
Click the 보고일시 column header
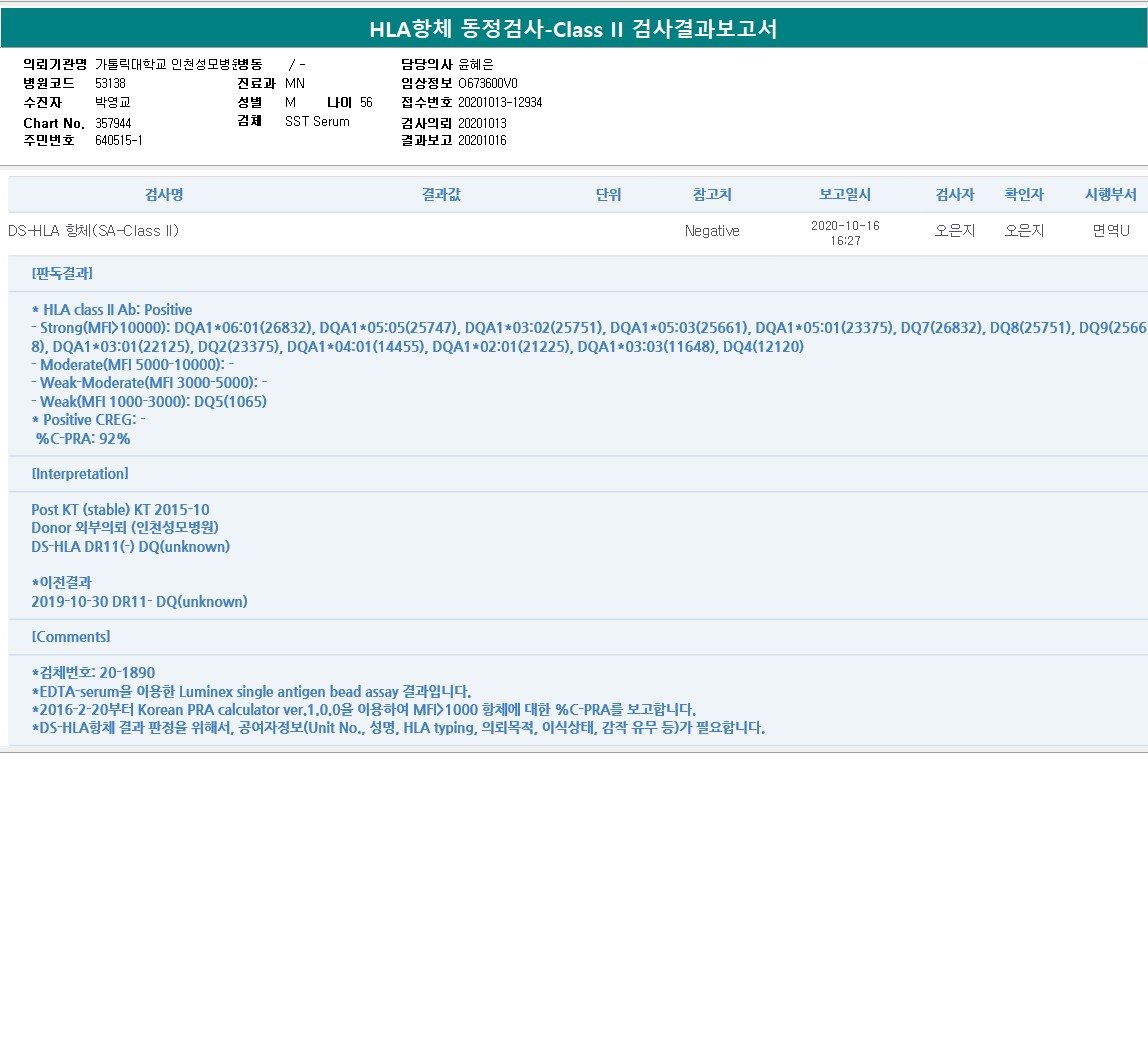pos(845,194)
